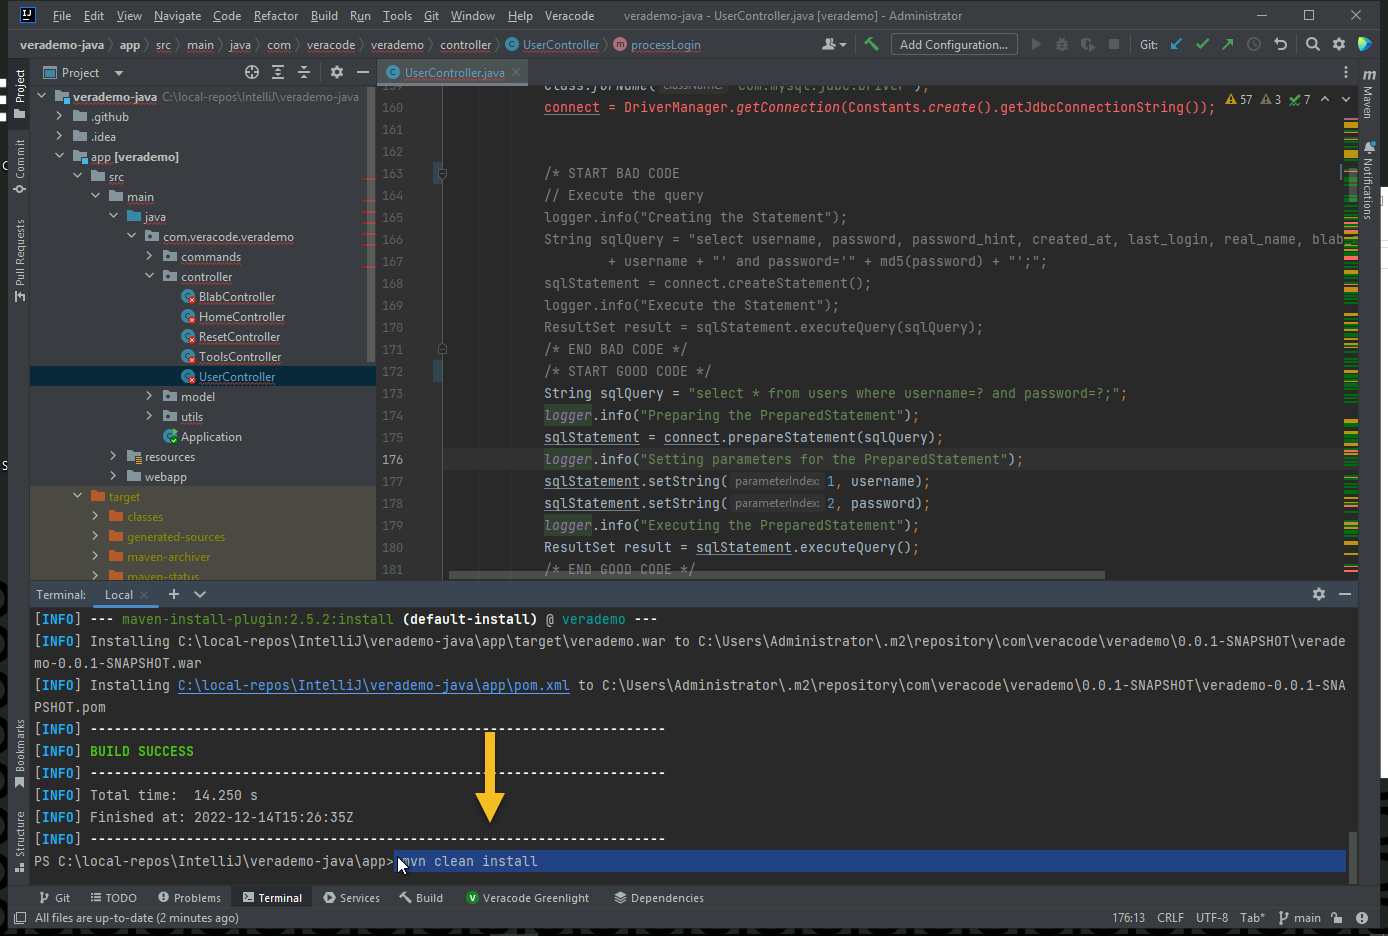Click the 176:13 line column indicator
This screenshot has width=1388, height=936.
[x=1128, y=917]
